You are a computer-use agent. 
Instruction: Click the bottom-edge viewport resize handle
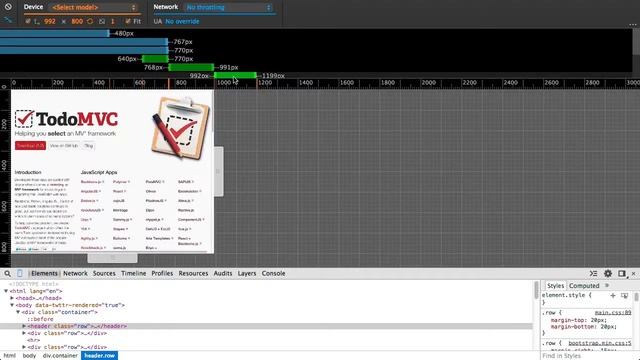[113, 258]
